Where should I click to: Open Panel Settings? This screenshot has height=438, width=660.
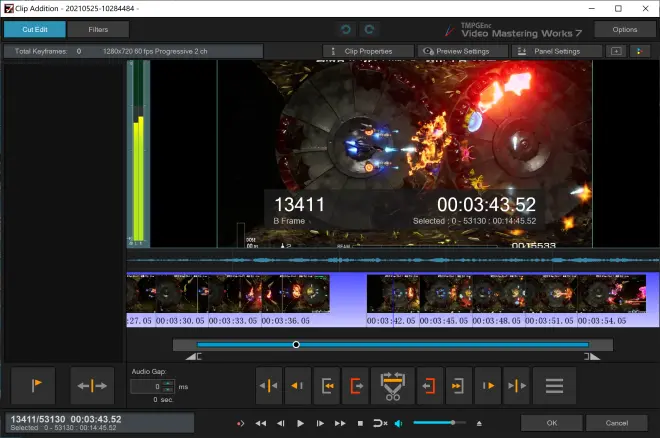tap(557, 51)
